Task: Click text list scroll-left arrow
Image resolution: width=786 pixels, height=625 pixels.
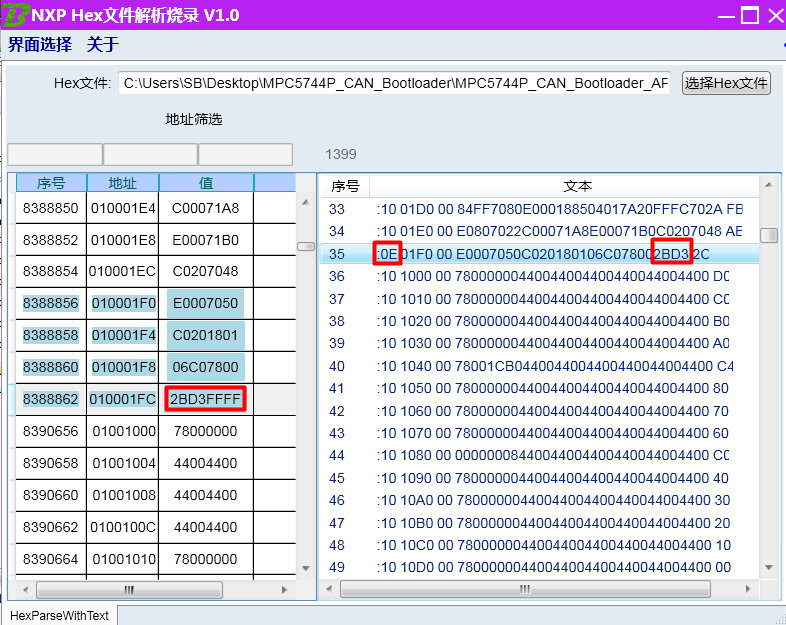Action: coord(329,589)
